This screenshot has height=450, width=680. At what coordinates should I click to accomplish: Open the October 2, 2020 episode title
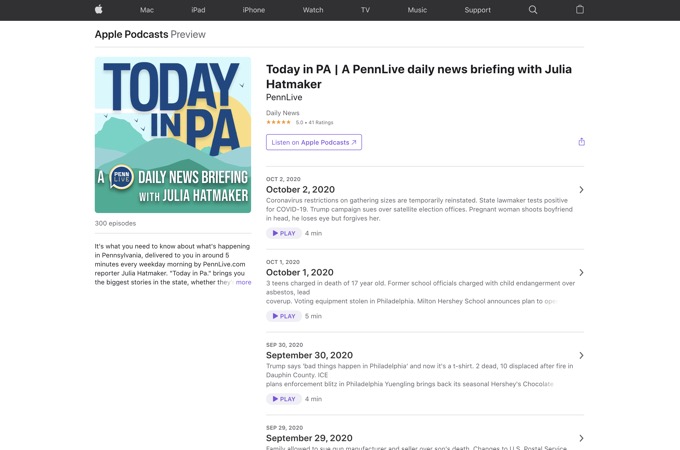click(x=300, y=189)
